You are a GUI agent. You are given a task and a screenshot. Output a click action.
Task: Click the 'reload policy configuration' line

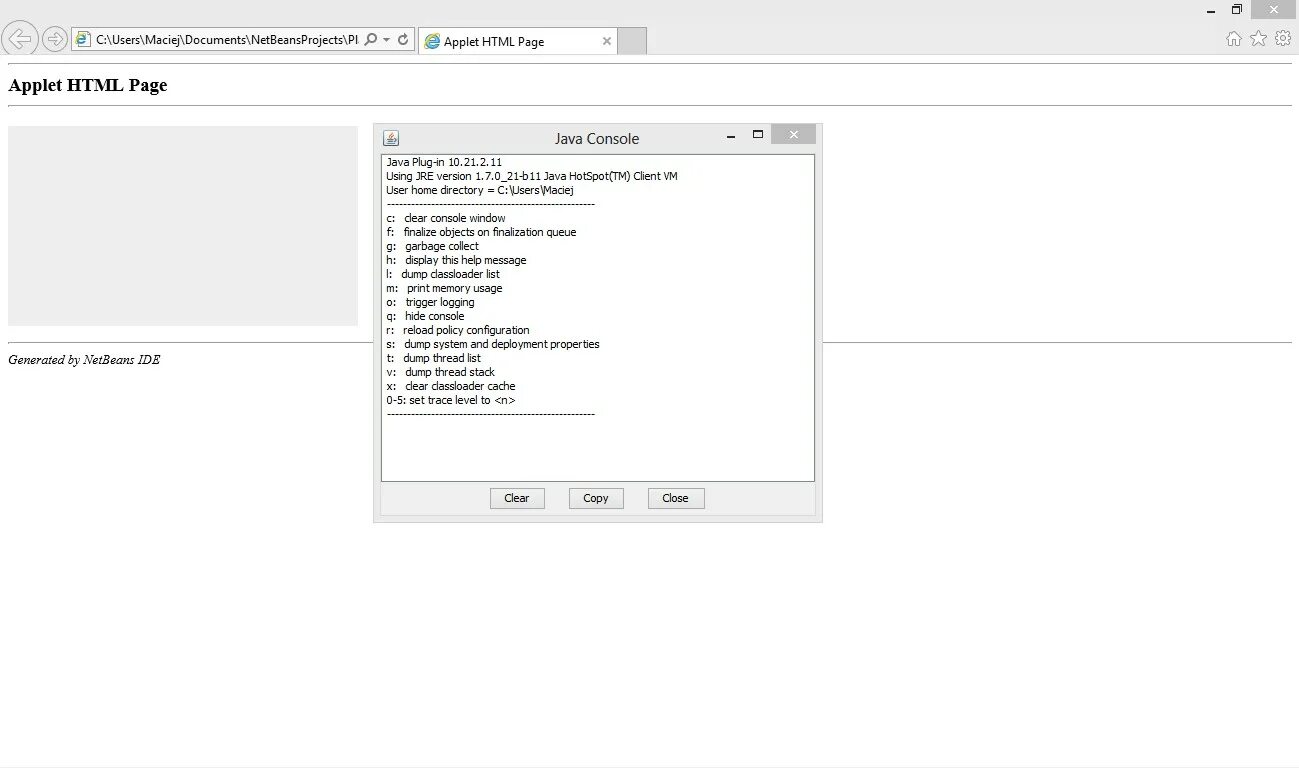tap(458, 330)
